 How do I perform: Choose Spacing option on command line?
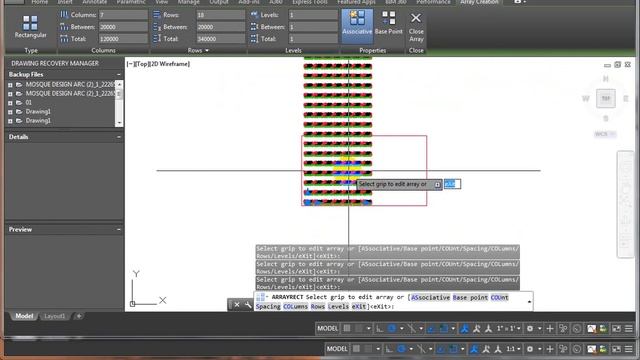coord(268,307)
